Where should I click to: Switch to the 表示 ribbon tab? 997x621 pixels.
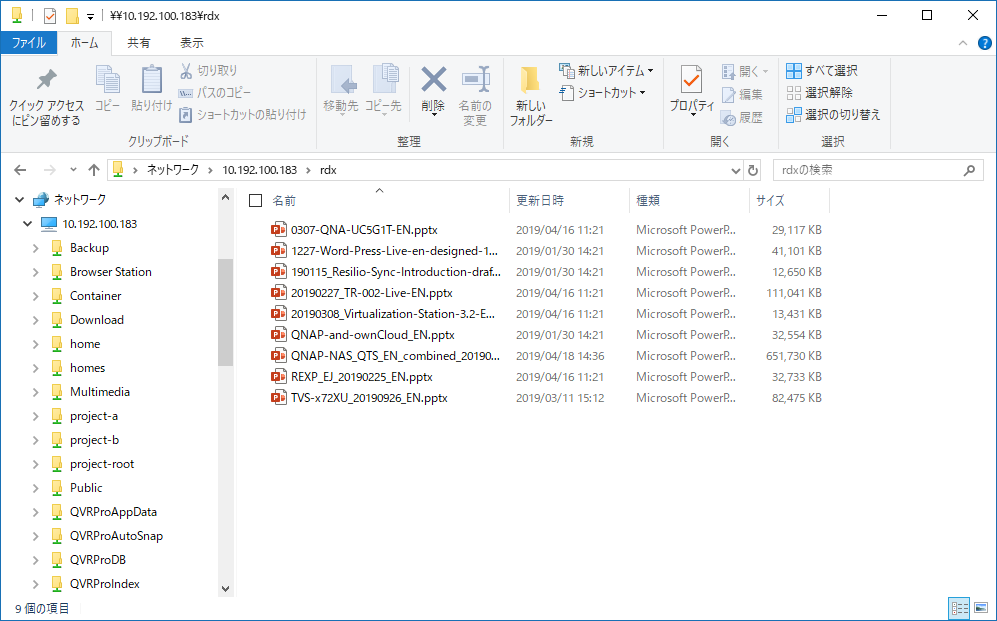coord(191,43)
